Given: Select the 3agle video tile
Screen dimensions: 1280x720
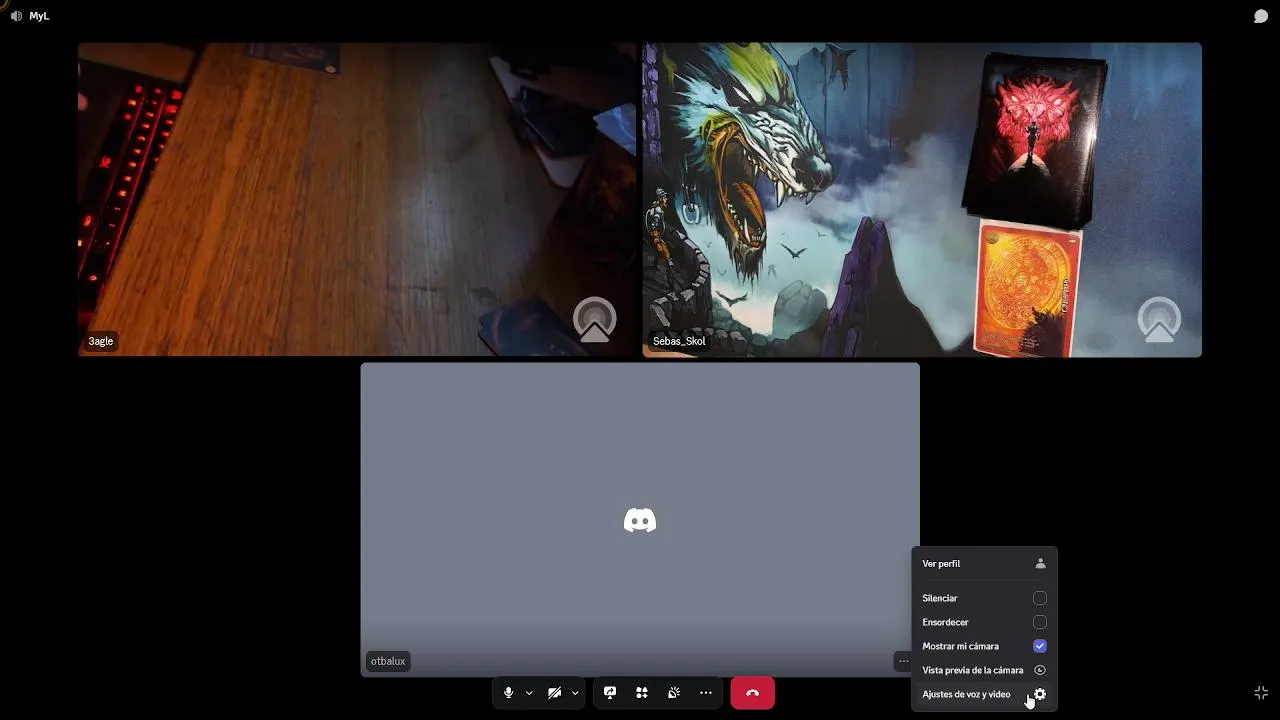Looking at the screenshot, I should click(357, 199).
